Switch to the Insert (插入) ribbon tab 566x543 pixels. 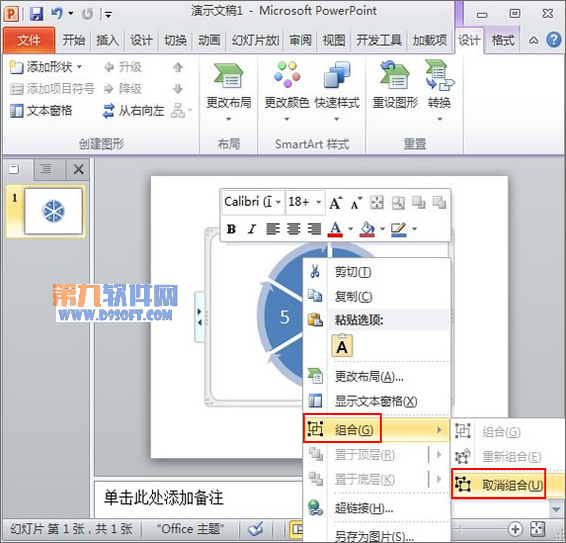108,40
